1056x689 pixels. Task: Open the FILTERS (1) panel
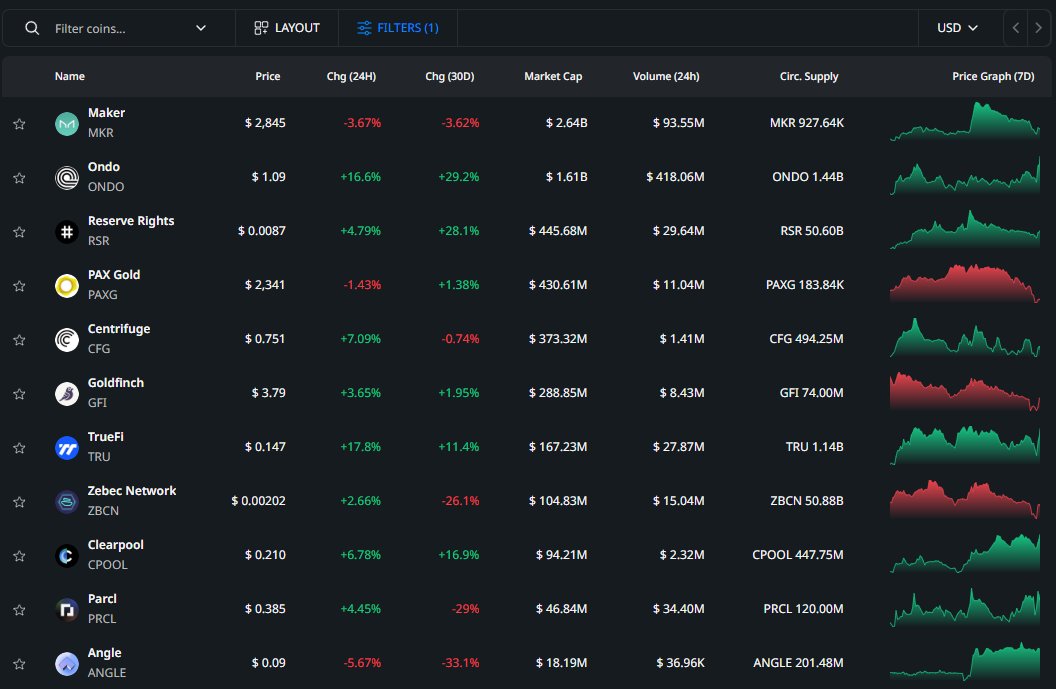[398, 28]
